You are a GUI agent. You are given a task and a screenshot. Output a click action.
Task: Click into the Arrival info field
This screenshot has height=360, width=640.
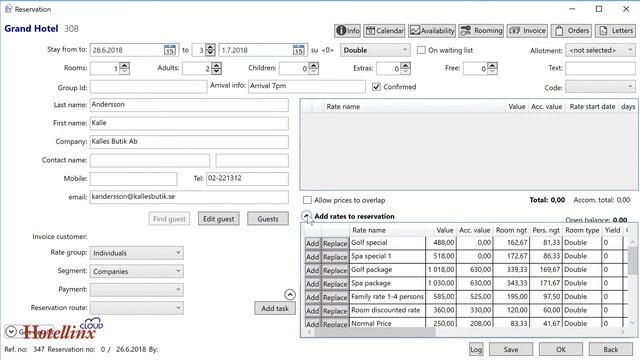(307, 87)
